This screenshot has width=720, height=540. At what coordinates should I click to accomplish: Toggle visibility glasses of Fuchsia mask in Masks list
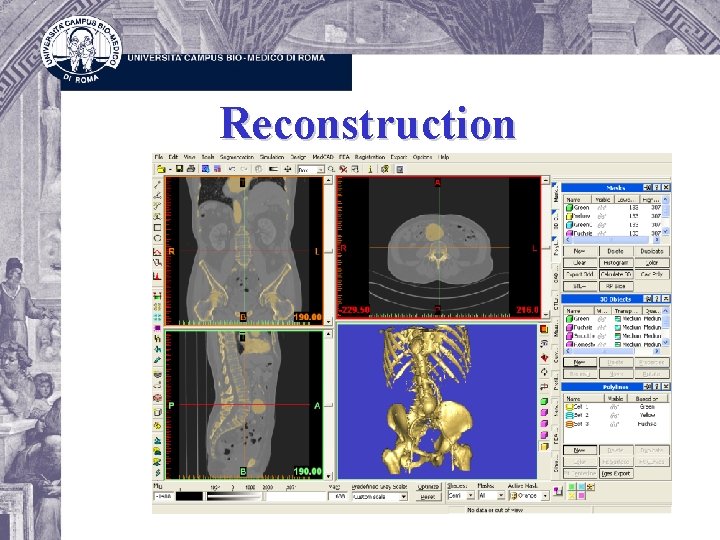[602, 233]
